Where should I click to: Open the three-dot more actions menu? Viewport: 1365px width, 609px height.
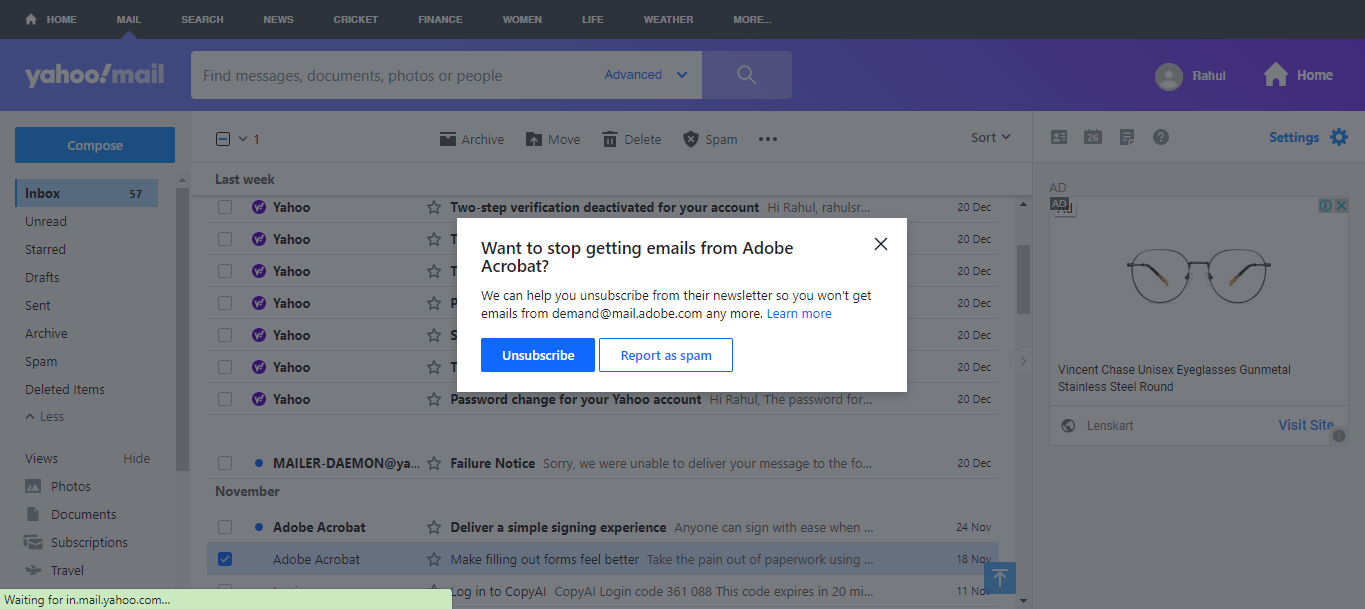click(x=768, y=139)
